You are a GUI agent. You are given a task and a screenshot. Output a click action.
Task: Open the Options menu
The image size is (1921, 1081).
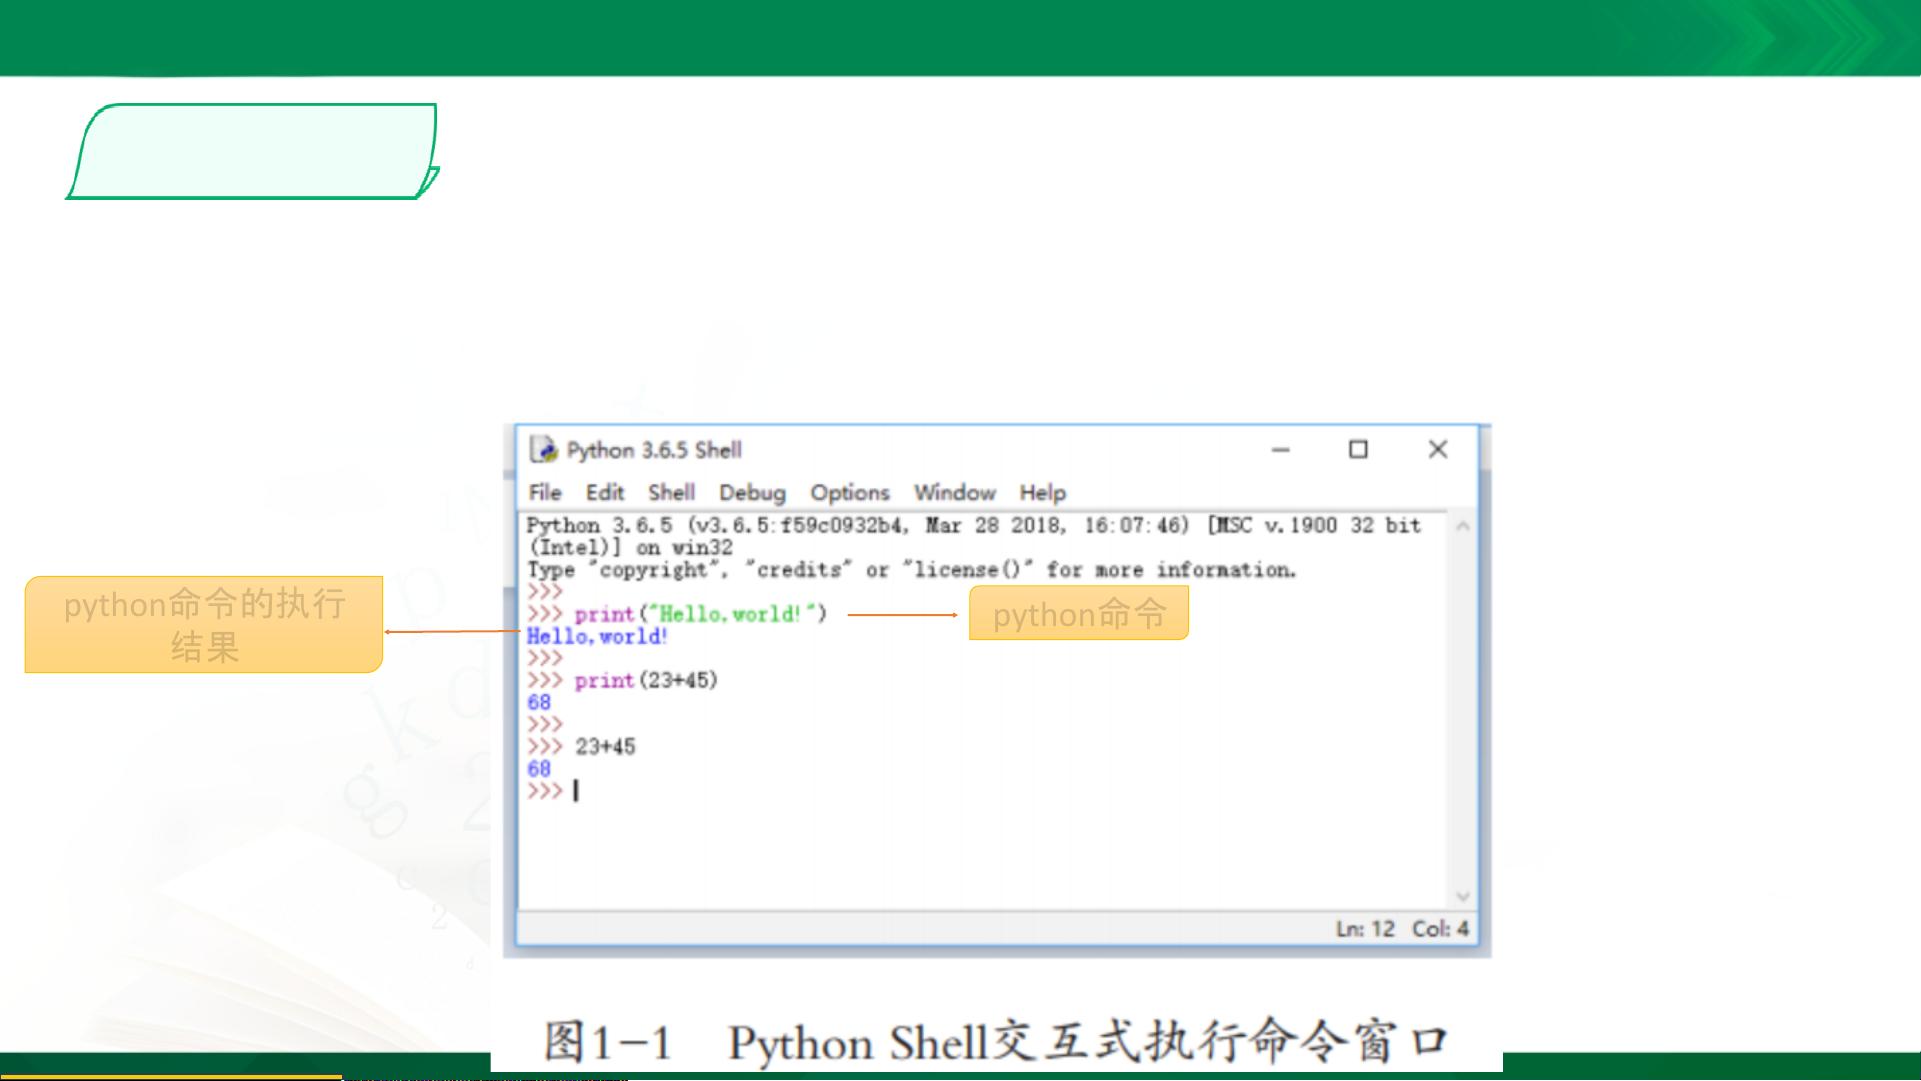click(849, 493)
